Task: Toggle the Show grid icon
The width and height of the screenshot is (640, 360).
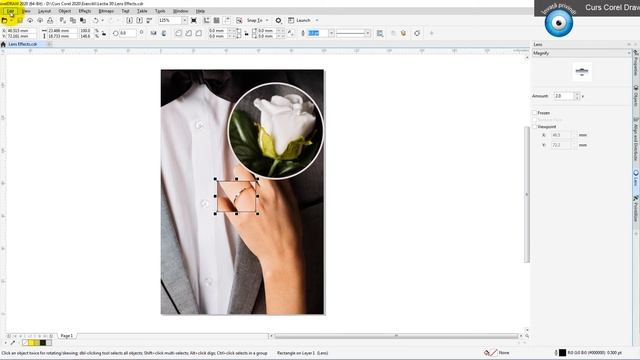Action: [x=217, y=20]
